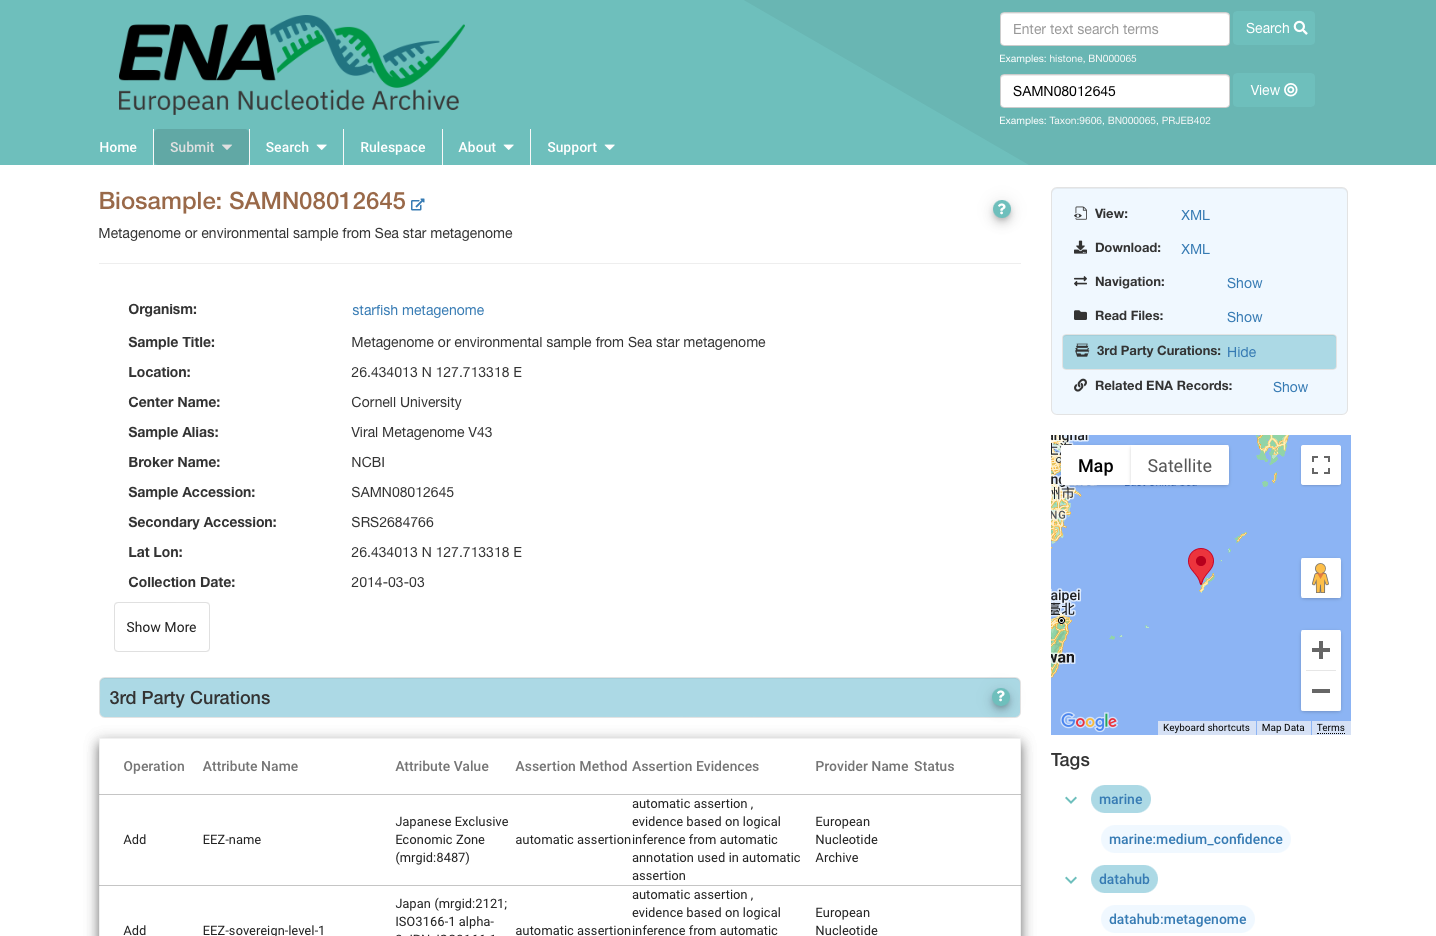Viewport: 1436px width, 936px height.
Task: Open external link icon beside Biosample title
Action: (418, 204)
